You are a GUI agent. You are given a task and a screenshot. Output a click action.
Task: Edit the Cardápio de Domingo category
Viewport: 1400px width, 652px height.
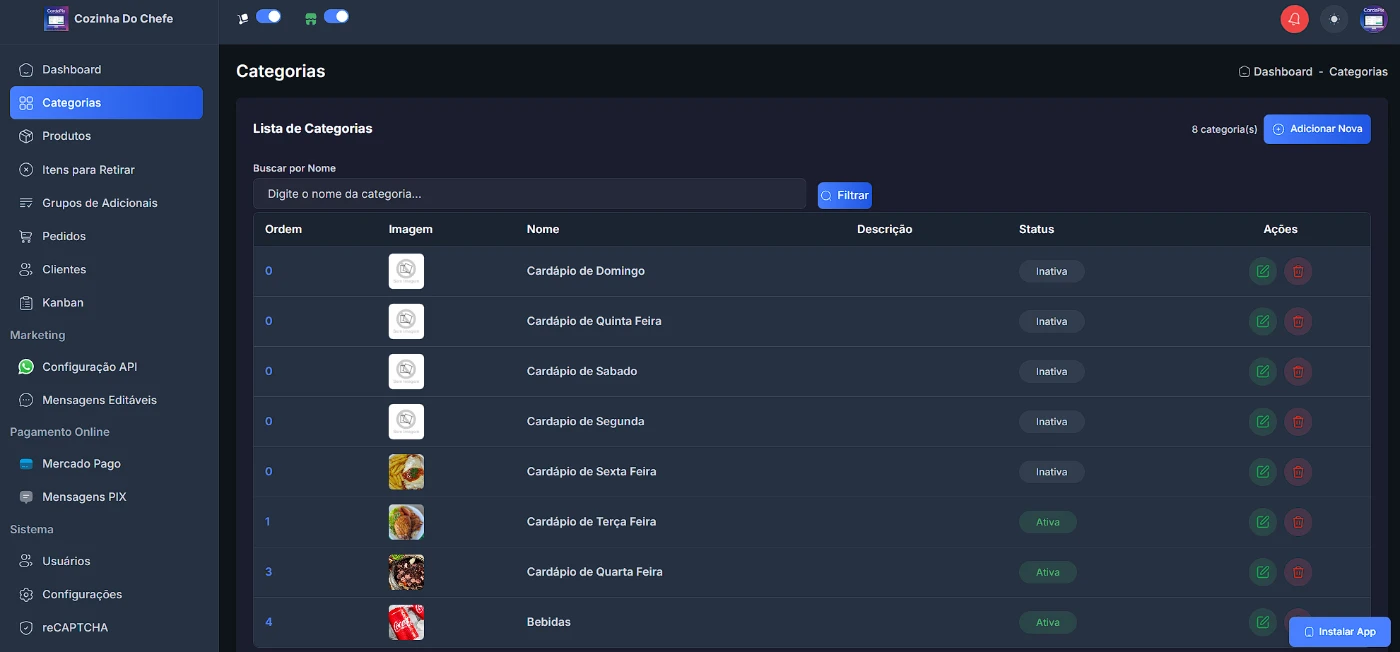pos(1263,271)
